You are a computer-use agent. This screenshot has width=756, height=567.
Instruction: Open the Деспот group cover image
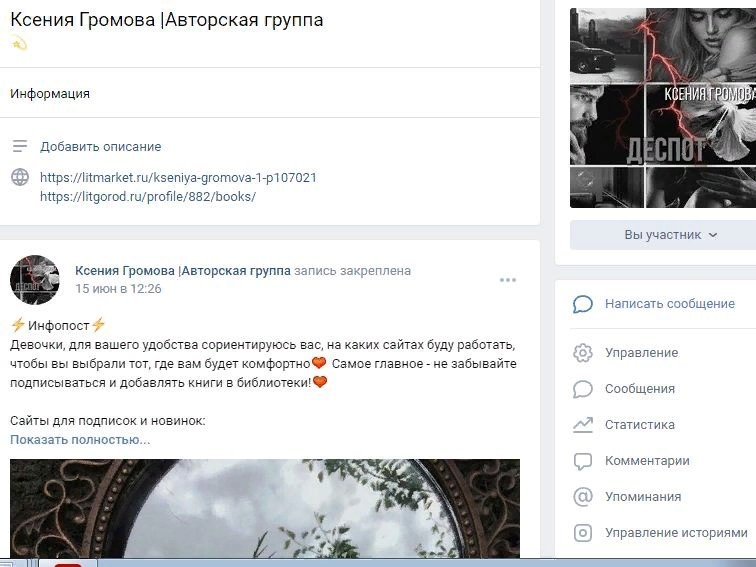[x=663, y=108]
